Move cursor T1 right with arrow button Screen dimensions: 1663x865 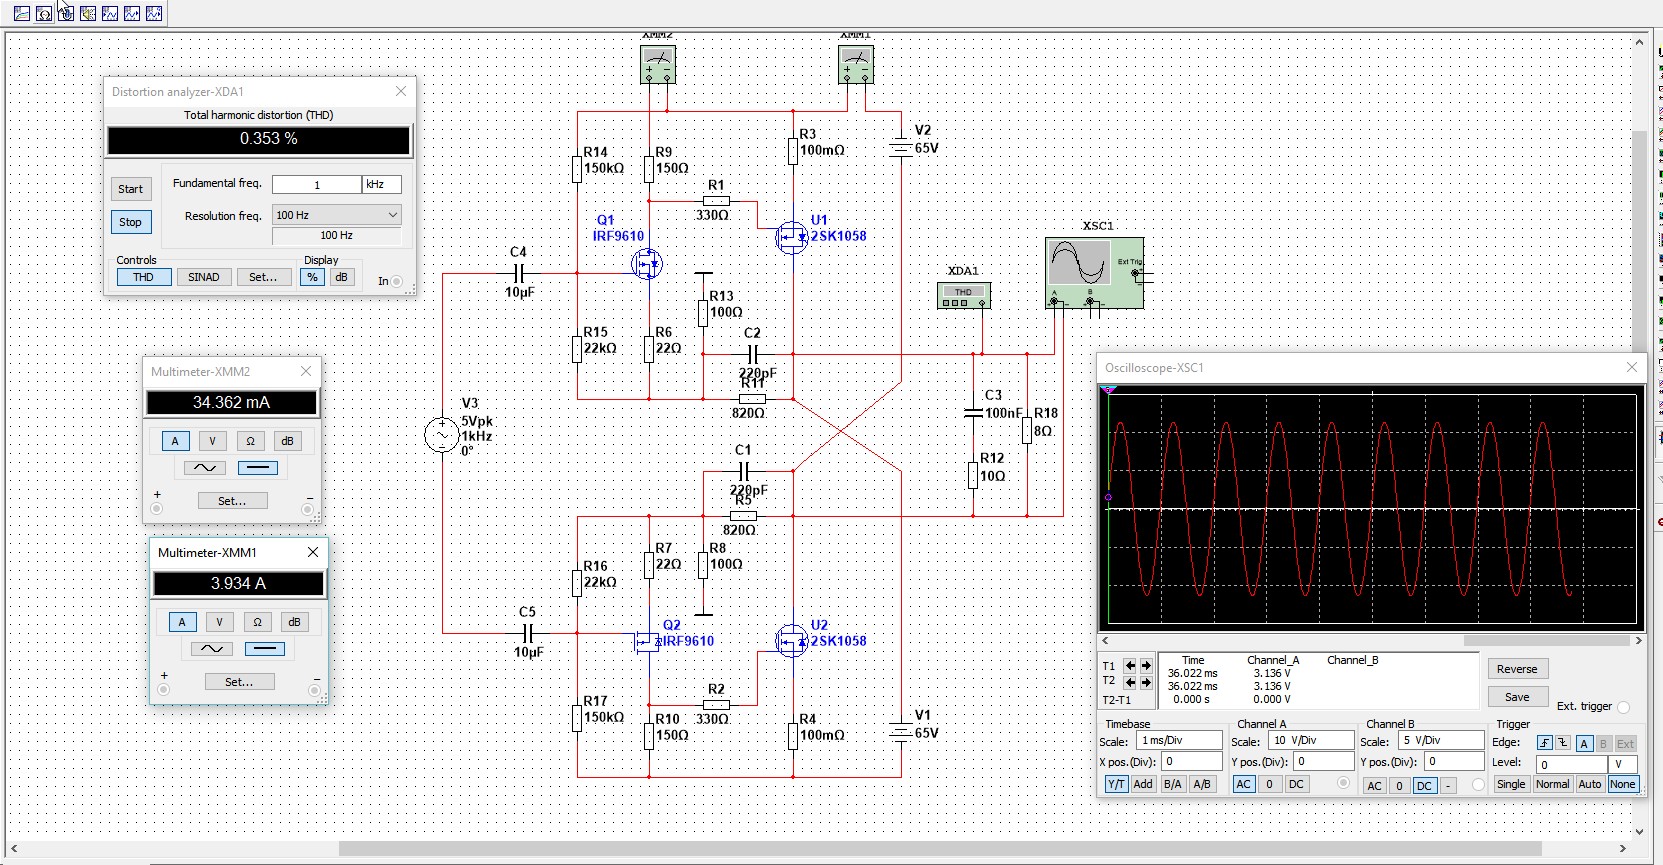1146,666
